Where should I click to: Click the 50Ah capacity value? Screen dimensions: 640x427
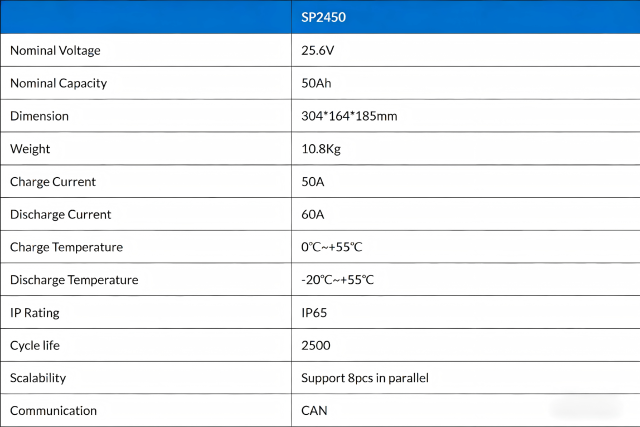point(317,84)
